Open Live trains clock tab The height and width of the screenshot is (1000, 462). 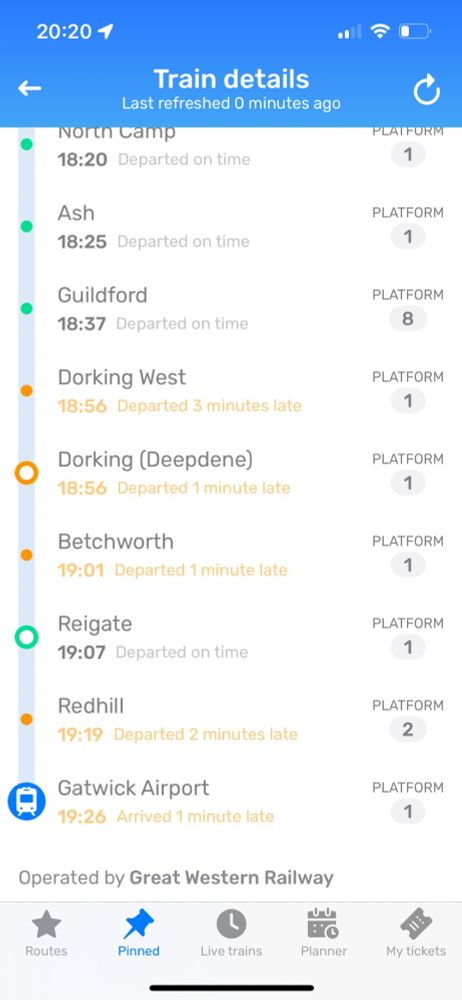point(231,934)
